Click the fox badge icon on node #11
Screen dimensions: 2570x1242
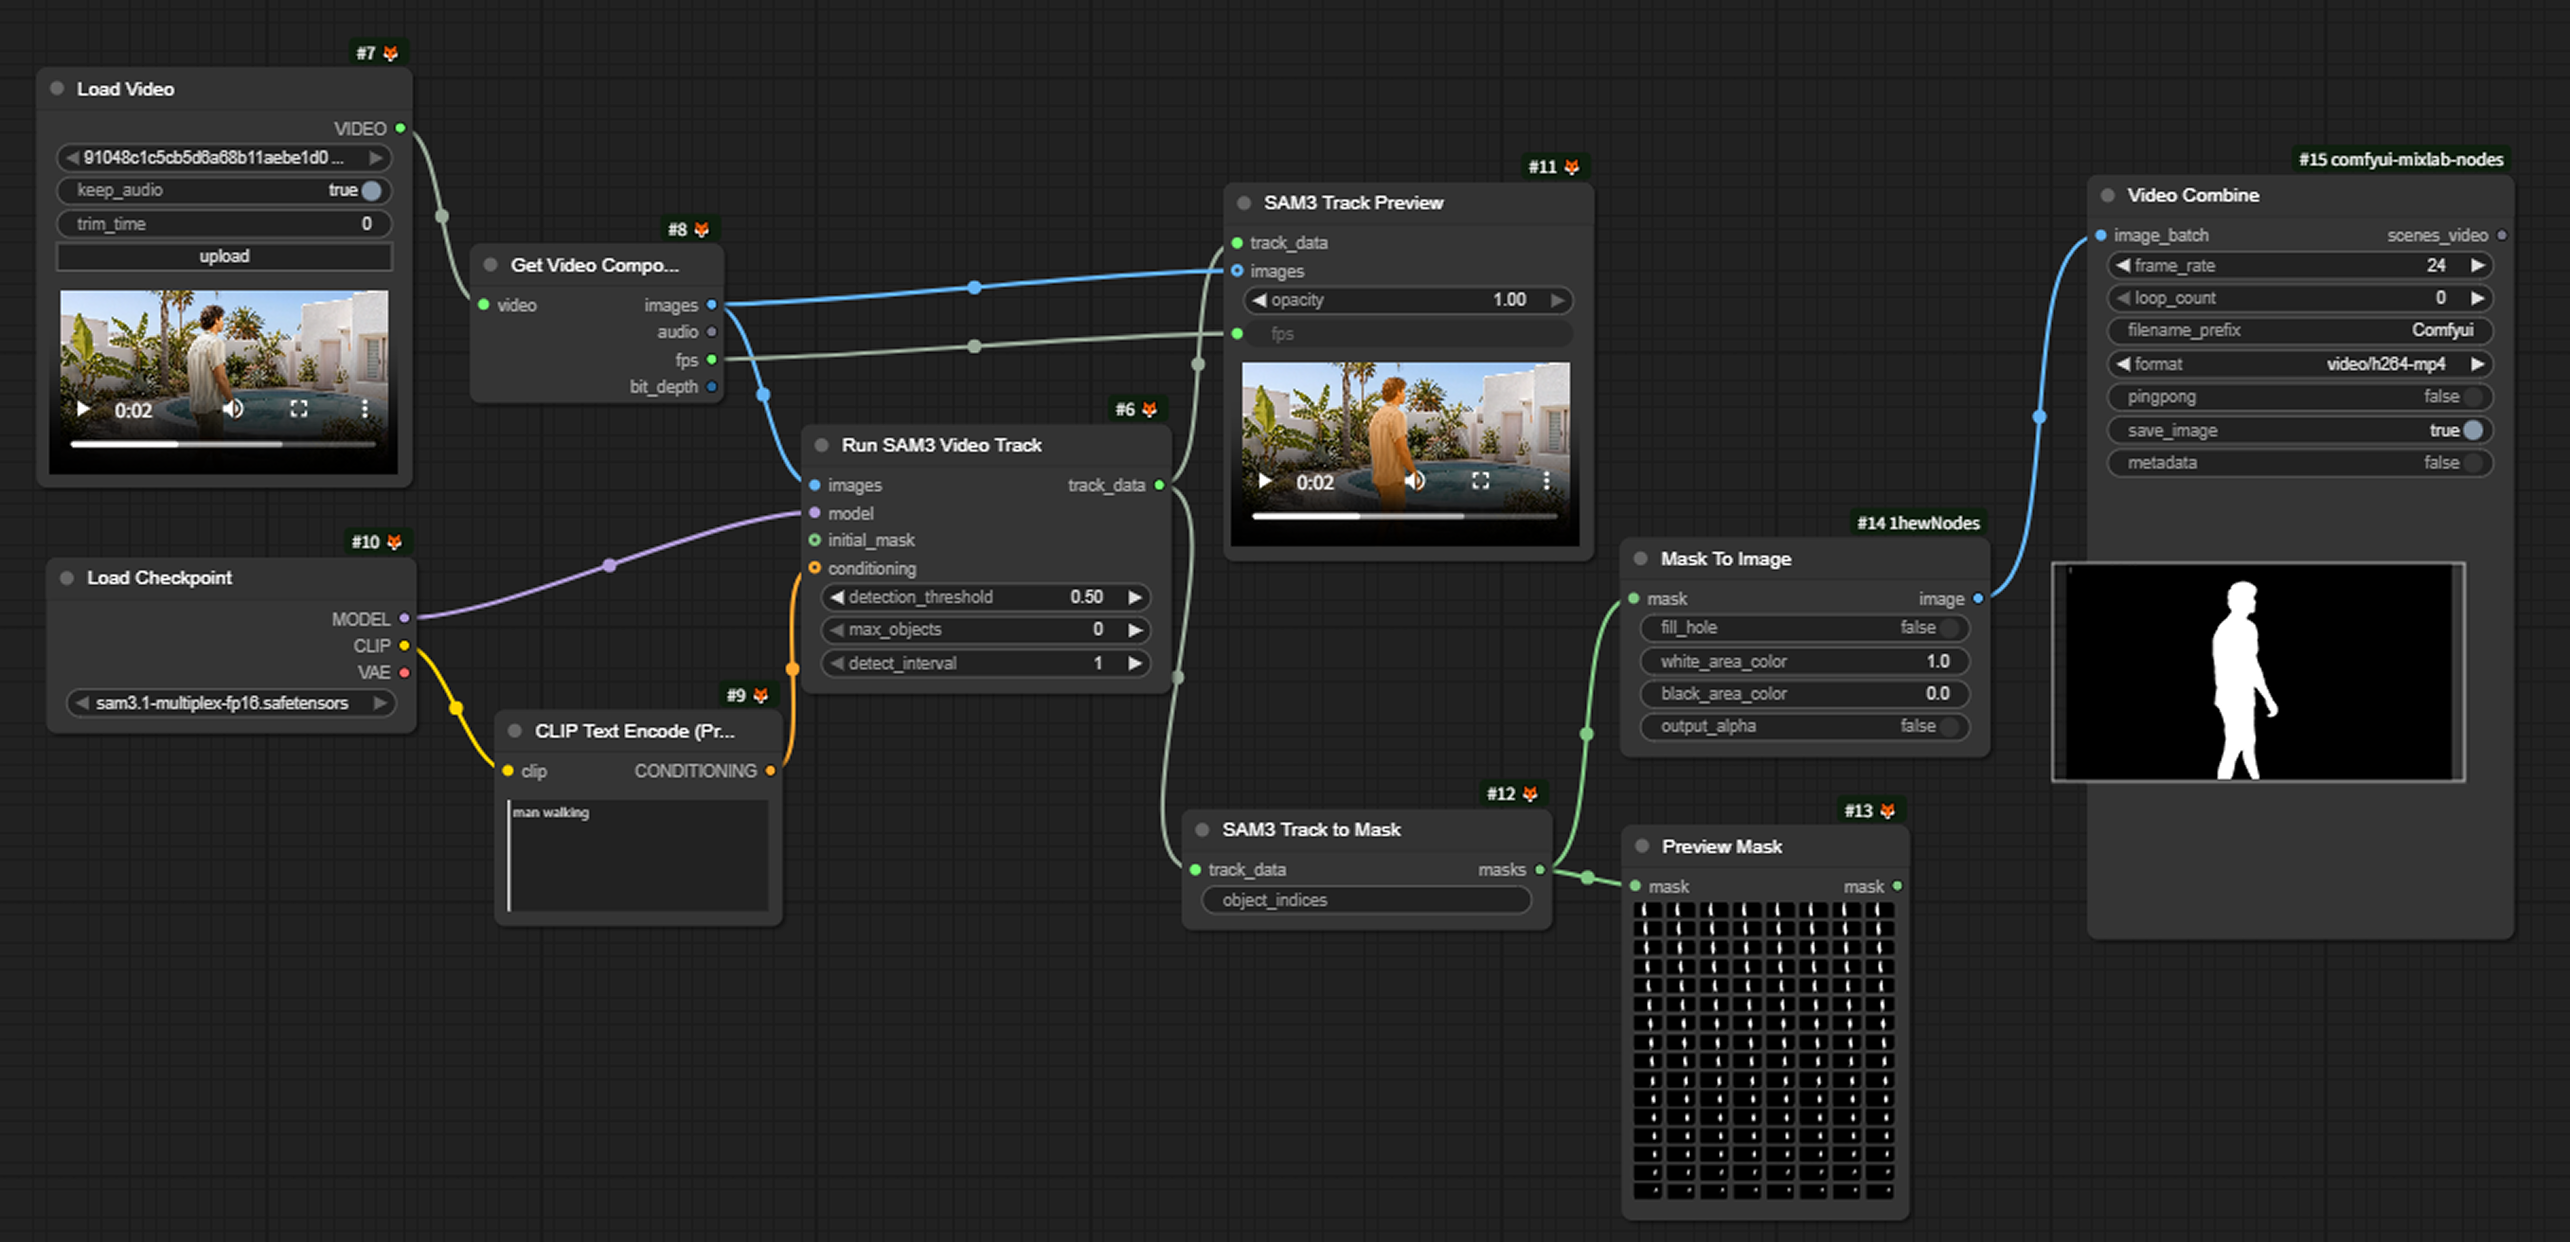coord(1572,167)
